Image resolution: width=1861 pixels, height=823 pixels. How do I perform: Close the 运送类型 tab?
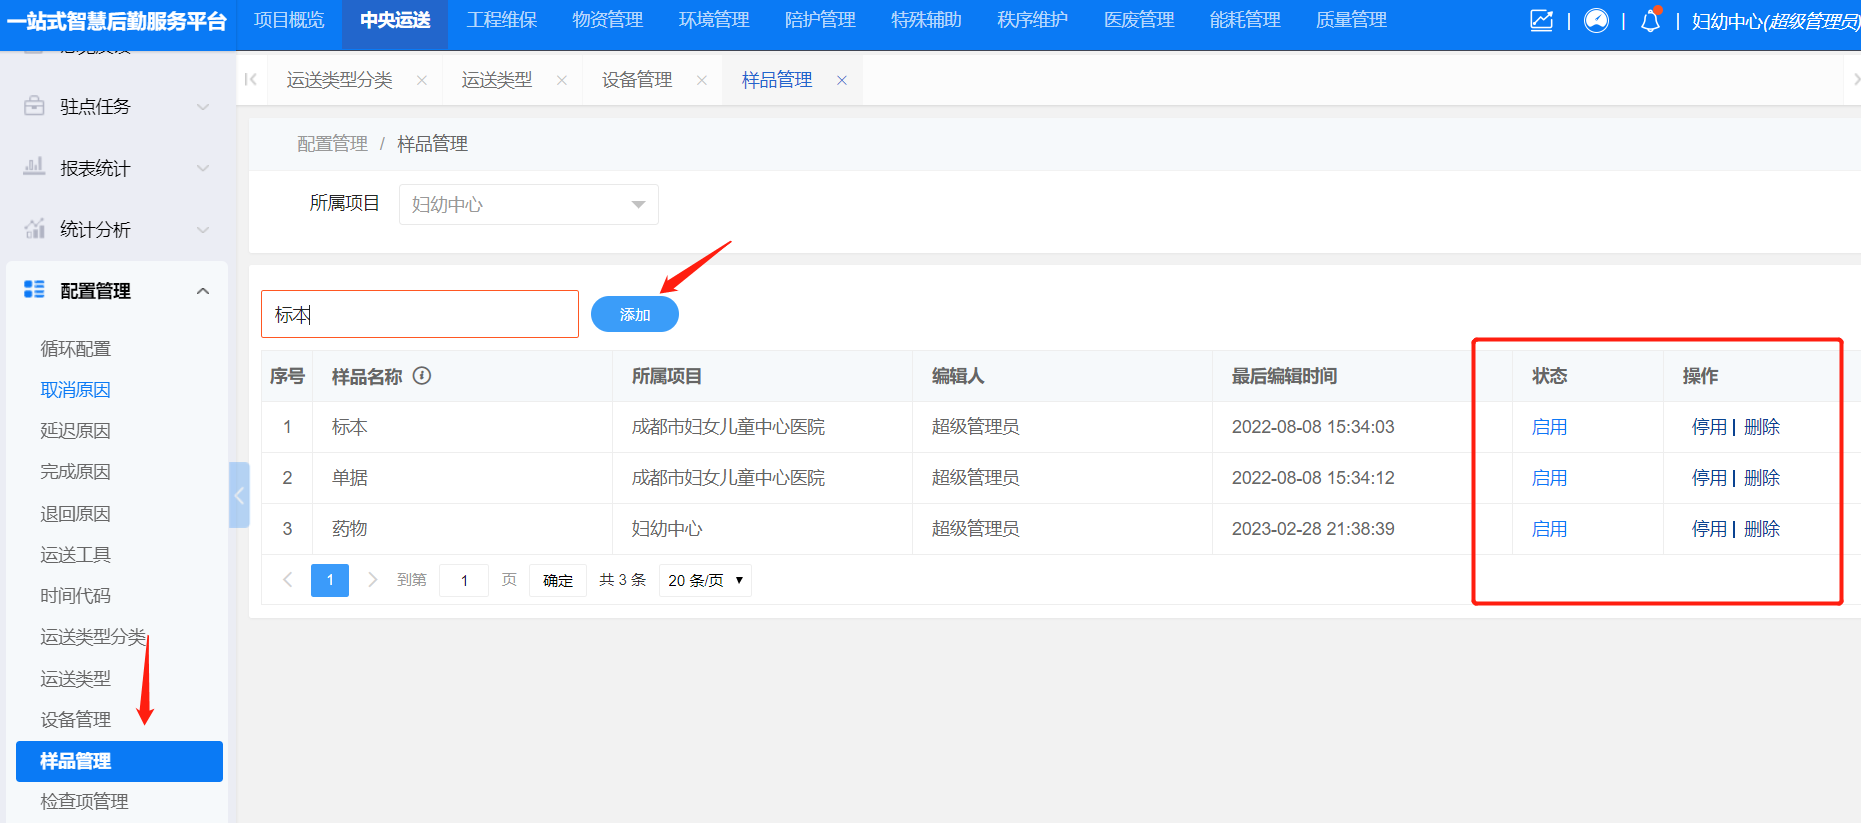[x=562, y=80]
